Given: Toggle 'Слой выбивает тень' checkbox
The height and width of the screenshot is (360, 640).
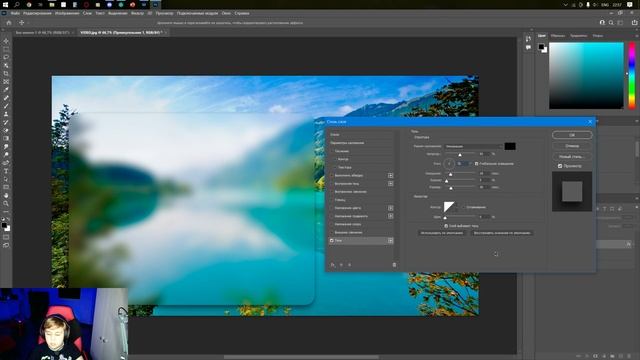Looking at the screenshot, I should pos(446,226).
